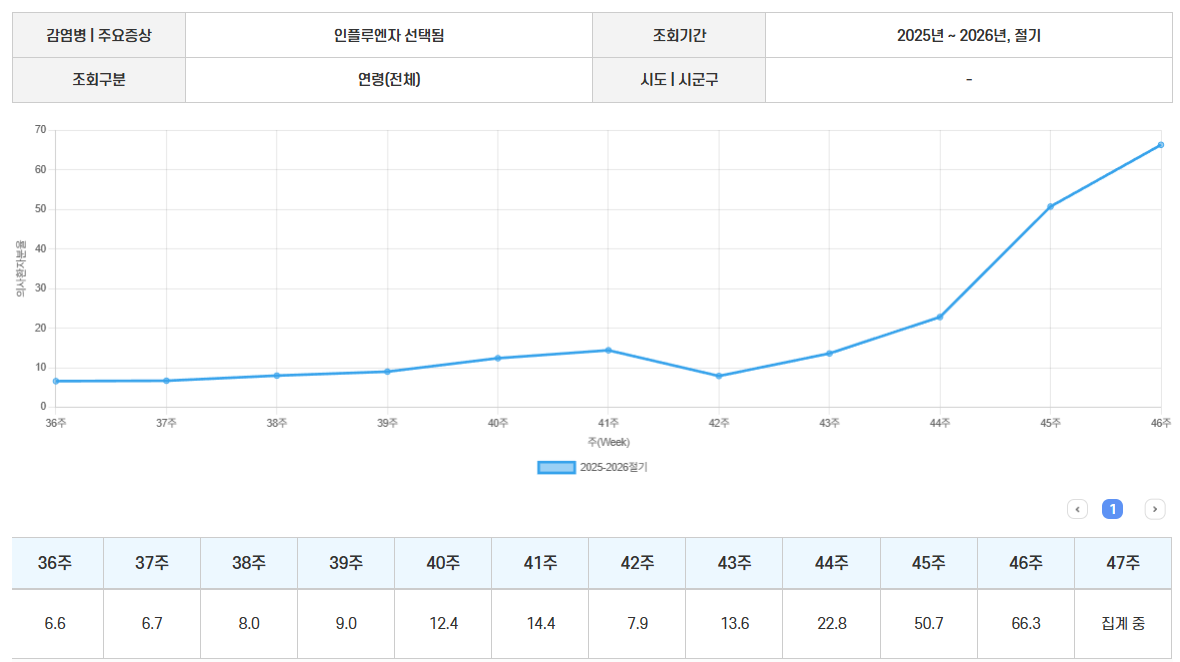The image size is (1180, 662).
Task: Click the 2025년 ~ 2026년, 절기 period cell
Action: (x=968, y=35)
